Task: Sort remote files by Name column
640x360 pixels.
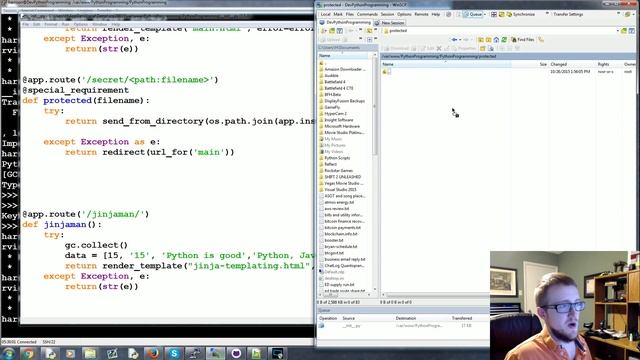Action: click(445, 64)
